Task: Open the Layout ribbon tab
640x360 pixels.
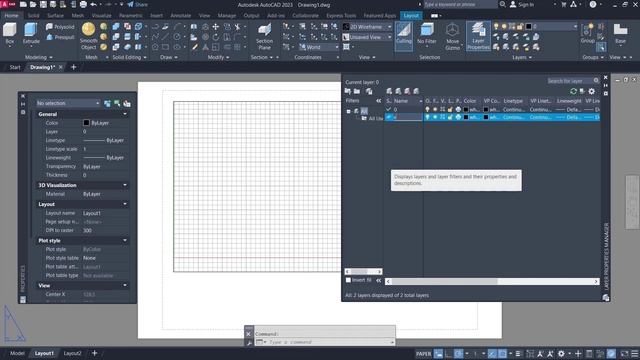Action: [411, 16]
